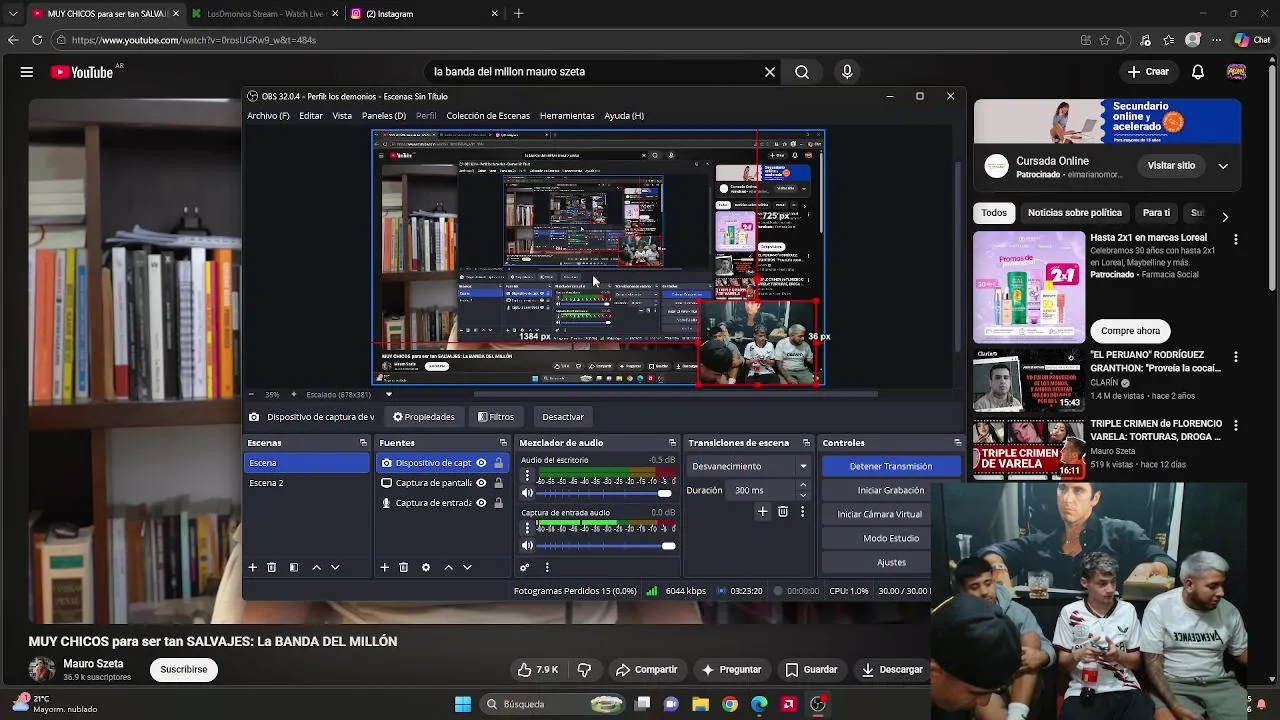The width and height of the screenshot is (1280, 720).
Task: Delete selected source with Fuentes trash icon
Action: tap(404, 567)
